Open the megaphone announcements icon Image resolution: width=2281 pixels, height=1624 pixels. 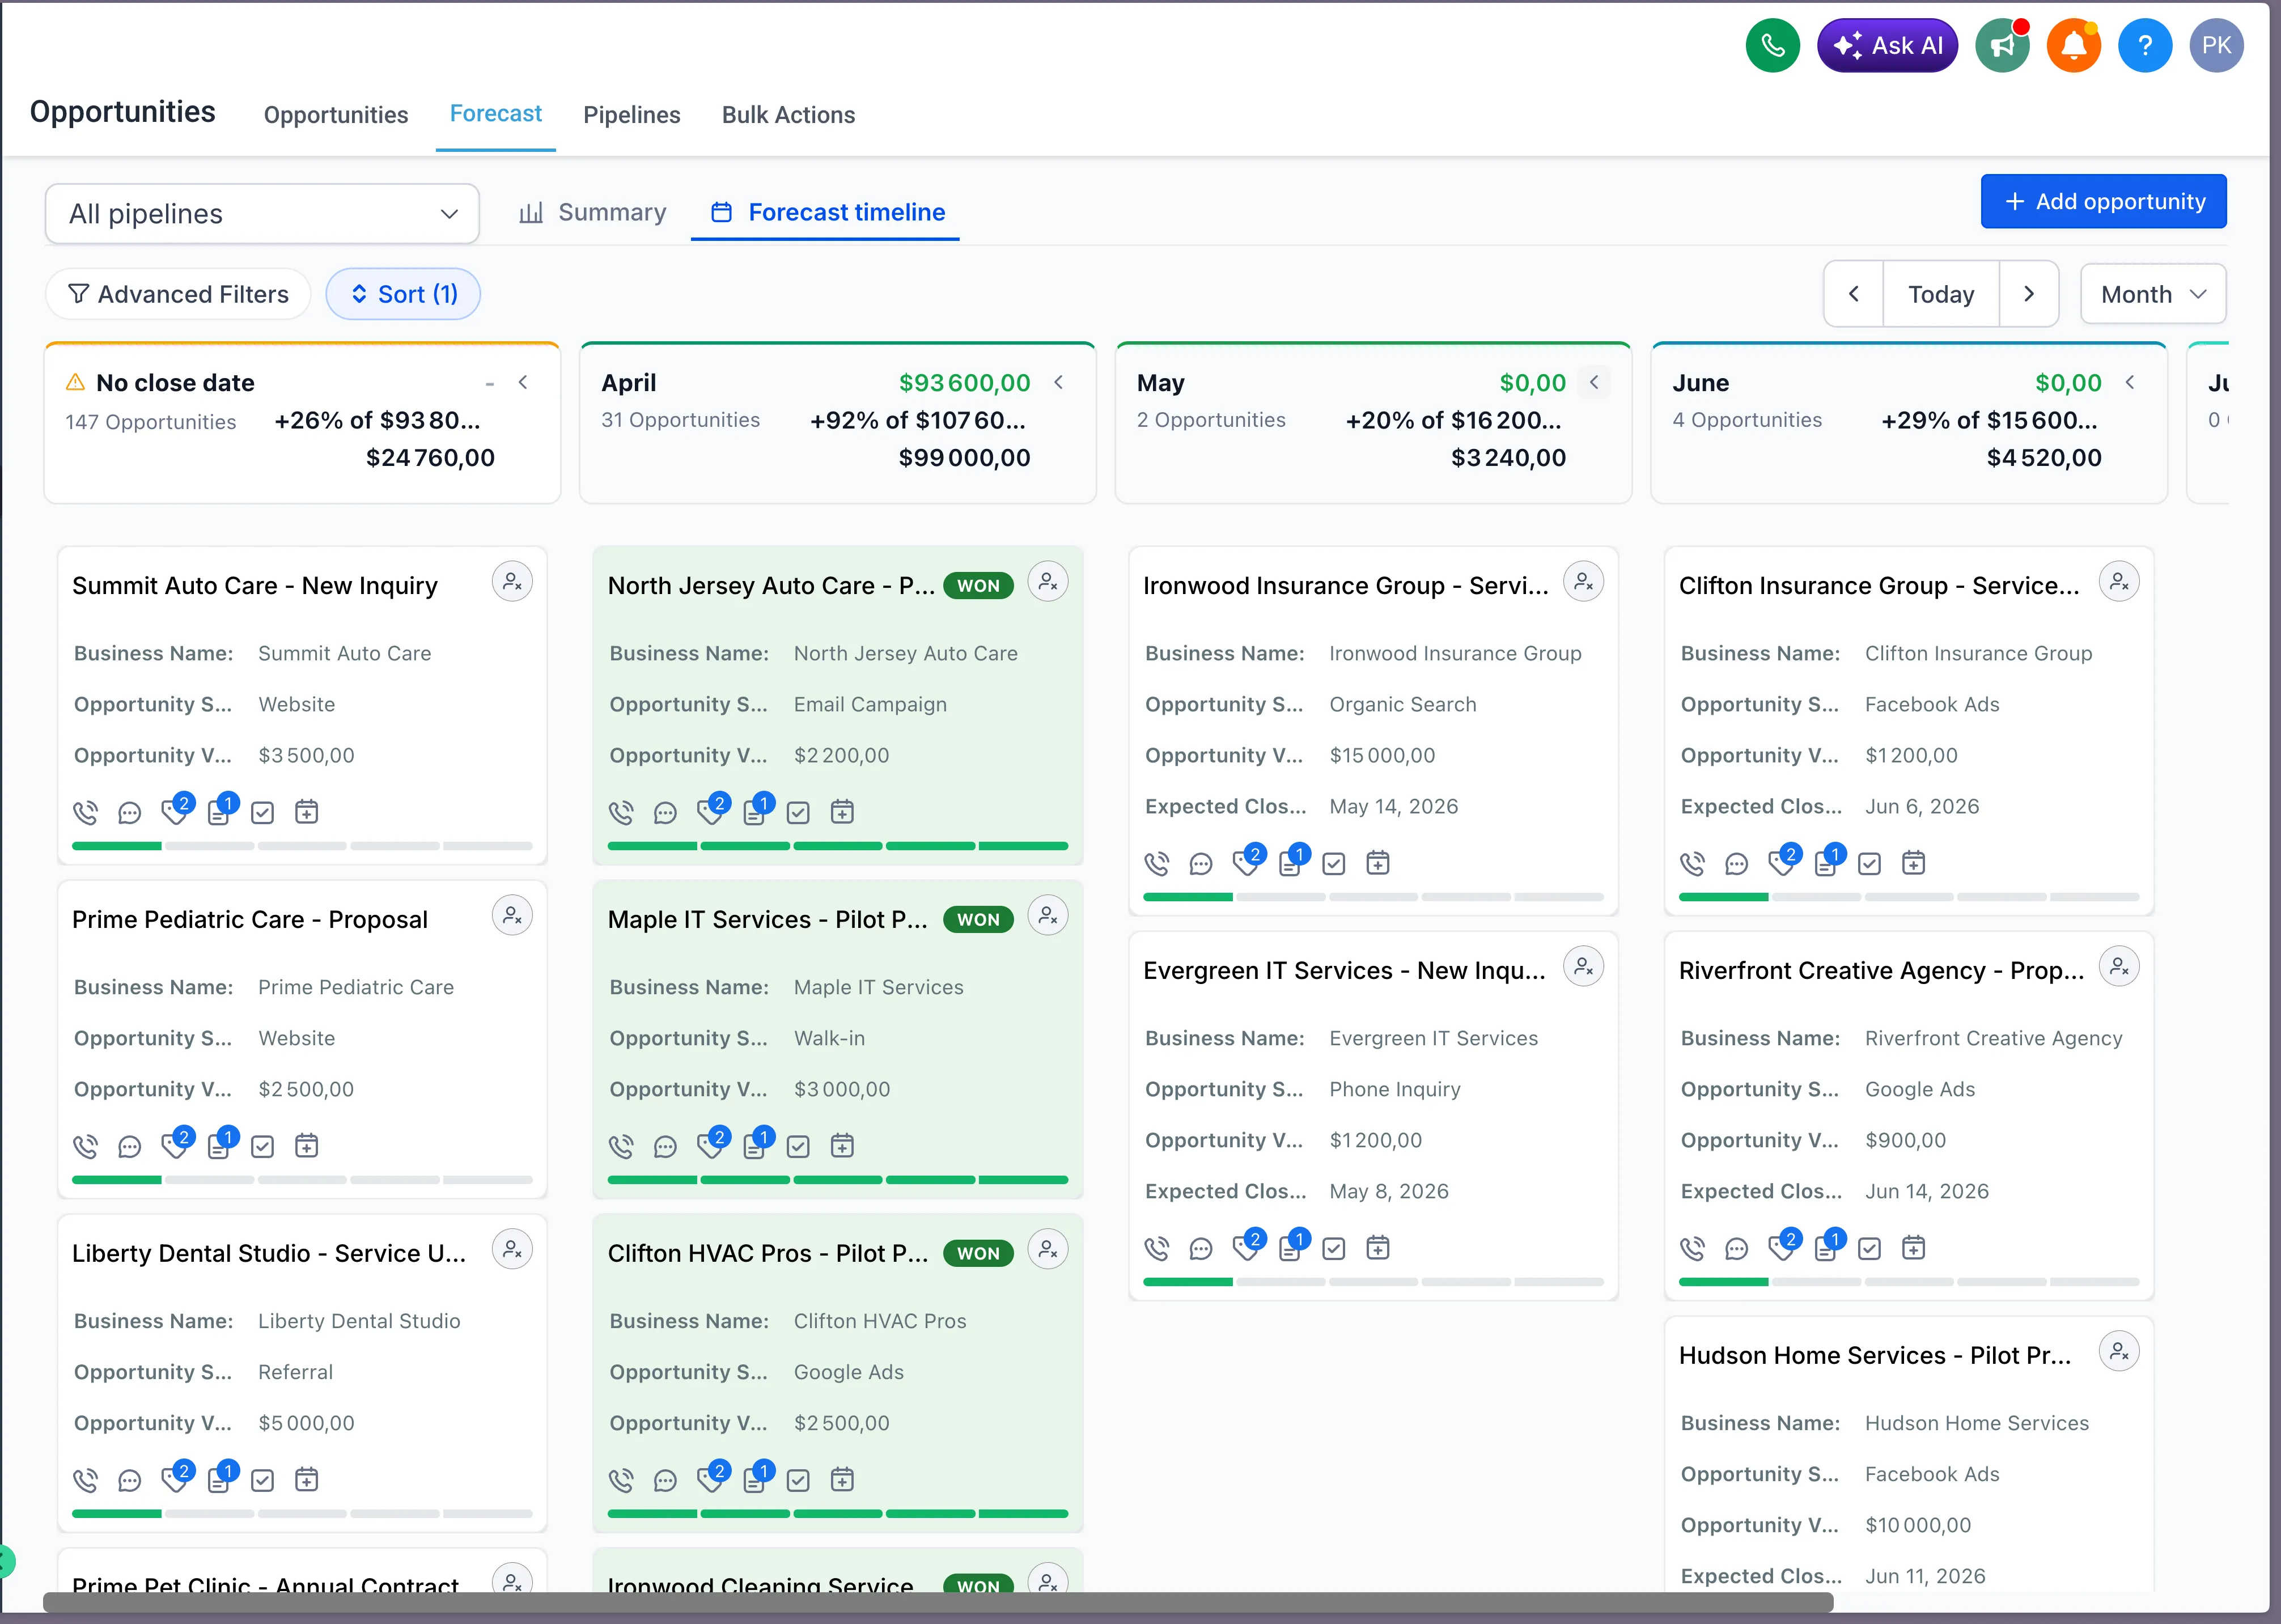(2002, 46)
